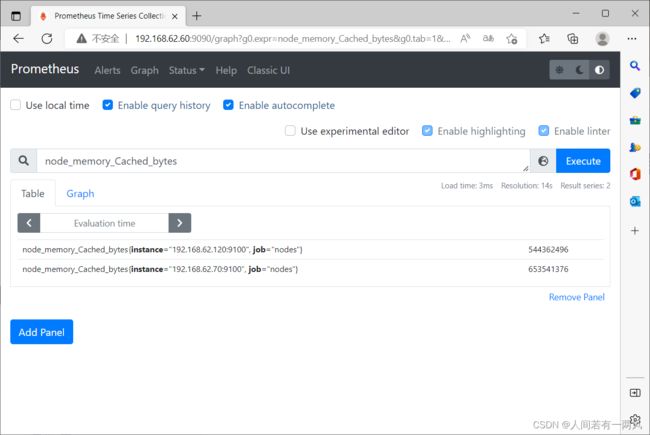Screen dimensions: 650x435
Task: Click the search magnifier beside query
Action: [x=24, y=160]
